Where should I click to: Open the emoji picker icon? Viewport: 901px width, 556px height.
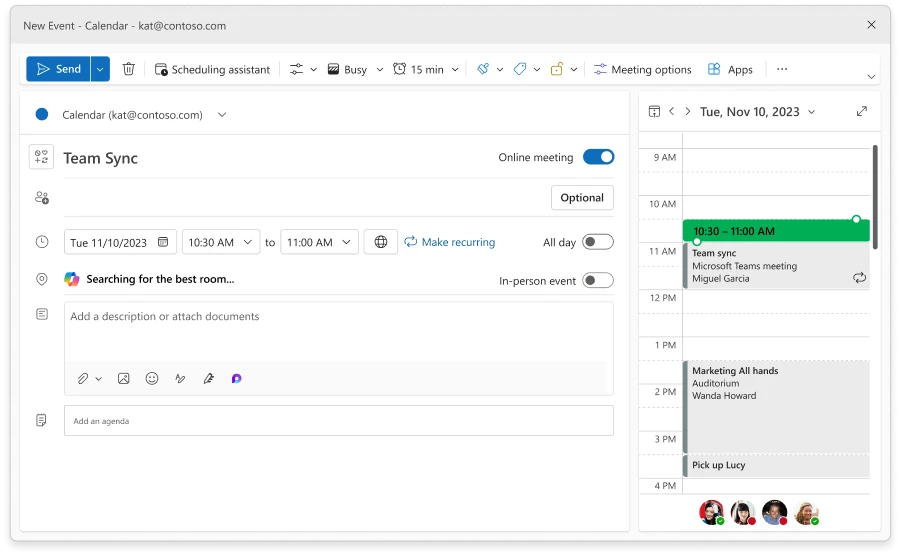coord(152,379)
